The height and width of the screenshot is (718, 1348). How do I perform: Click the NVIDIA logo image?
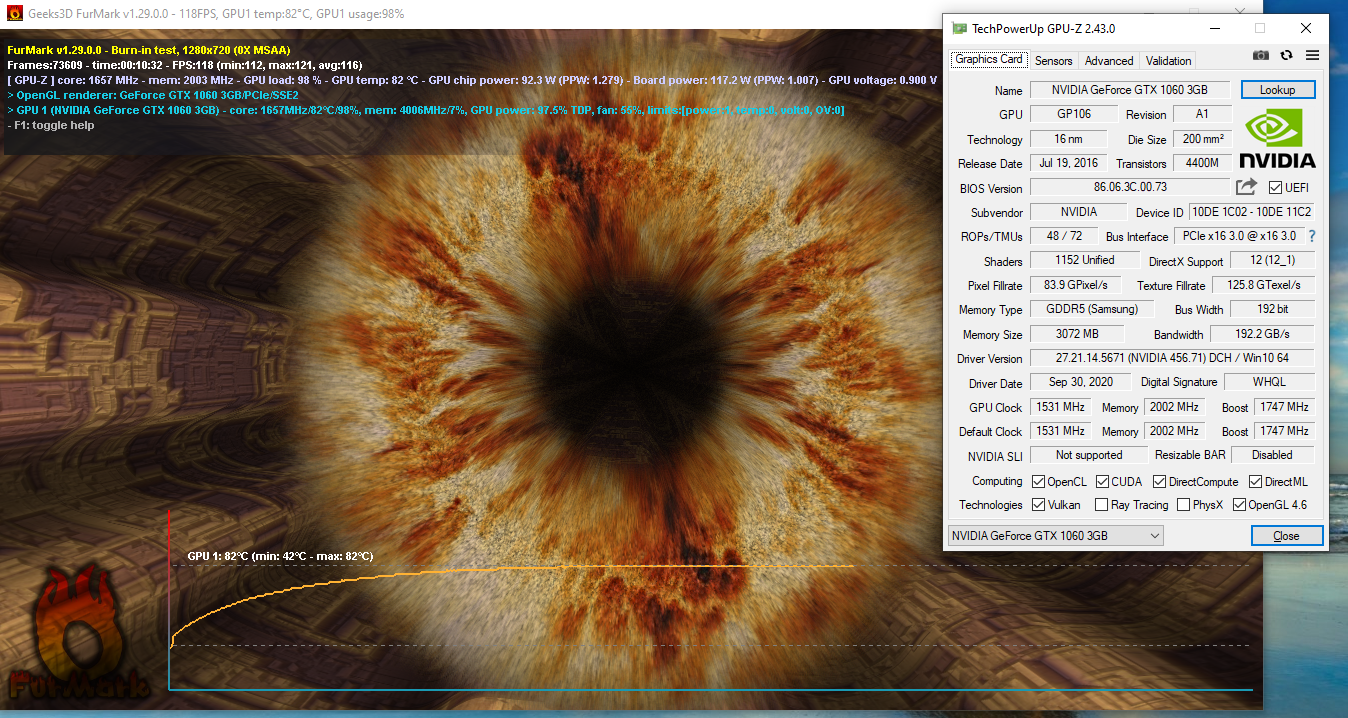pos(1277,139)
